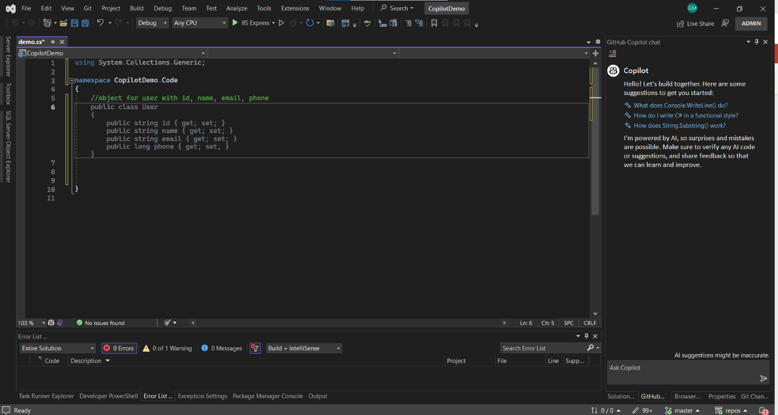Open the Server Explorer side tab
Screen dimensions: 778x415
tap(7, 56)
